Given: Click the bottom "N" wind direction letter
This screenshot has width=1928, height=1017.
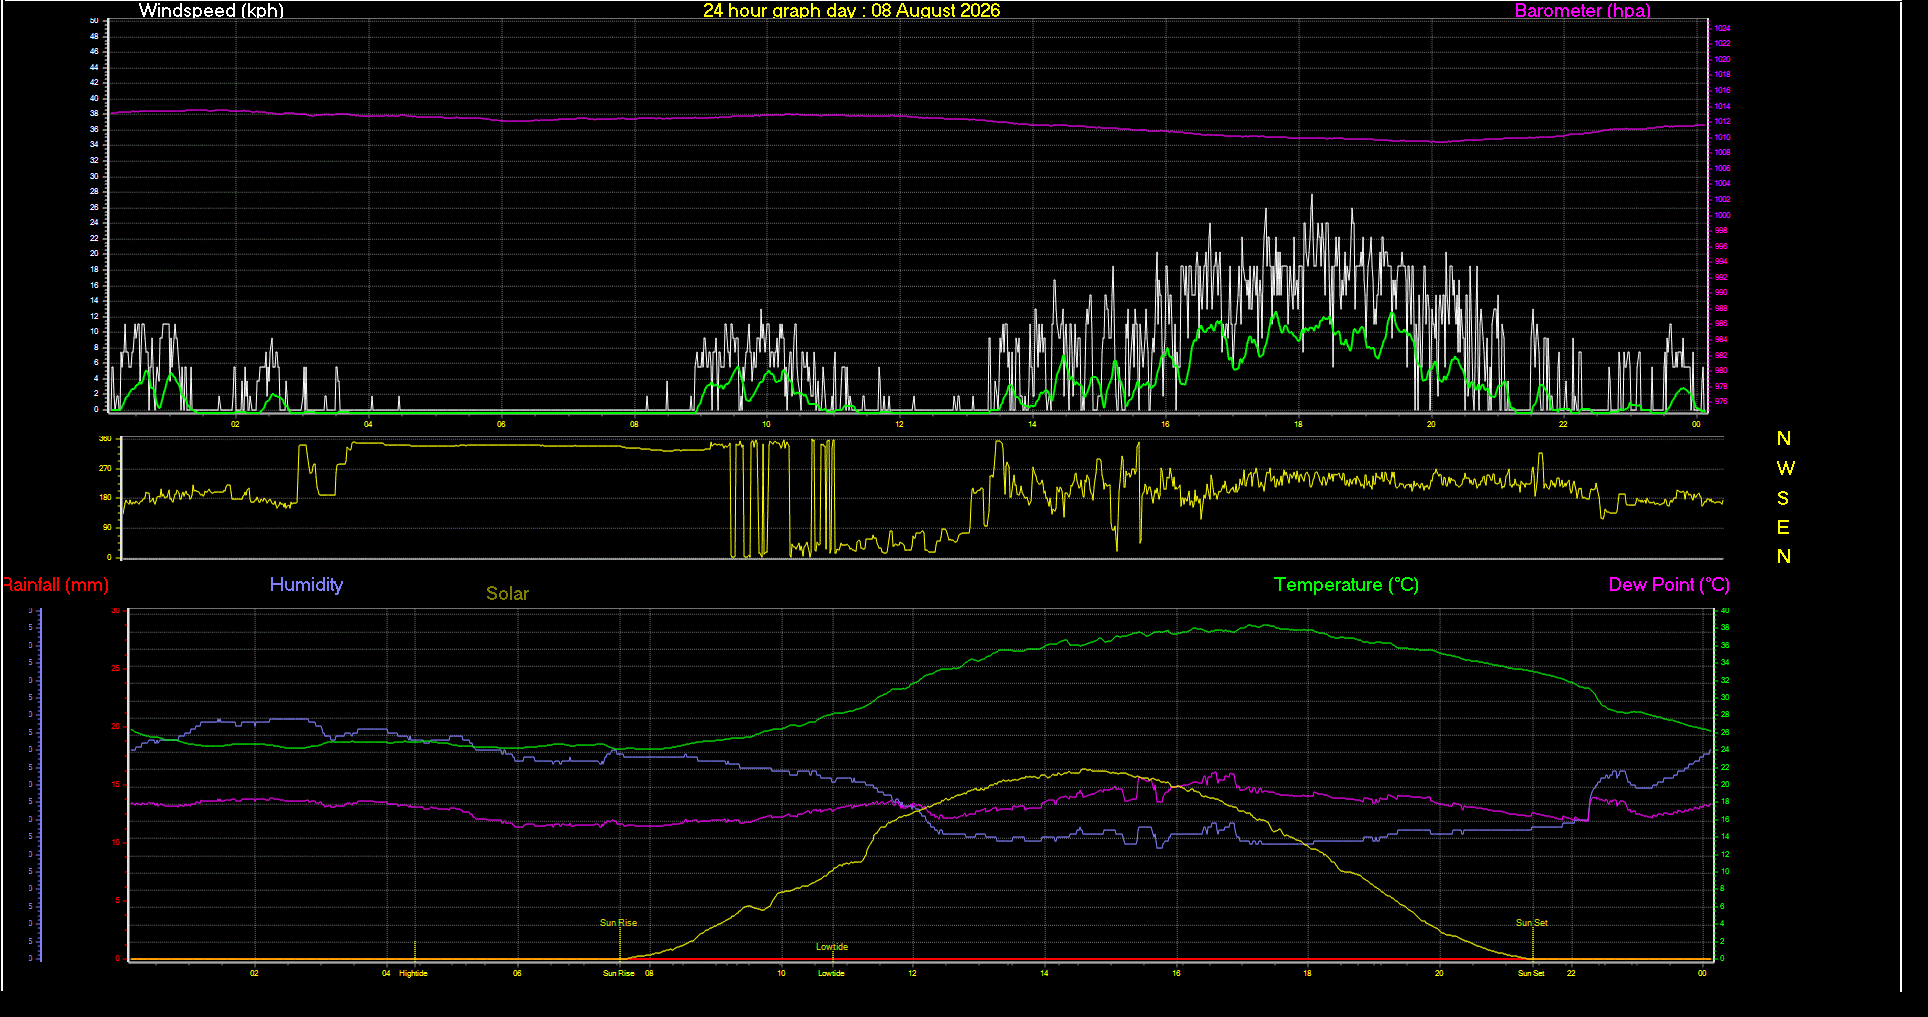Looking at the screenshot, I should tap(1784, 556).
